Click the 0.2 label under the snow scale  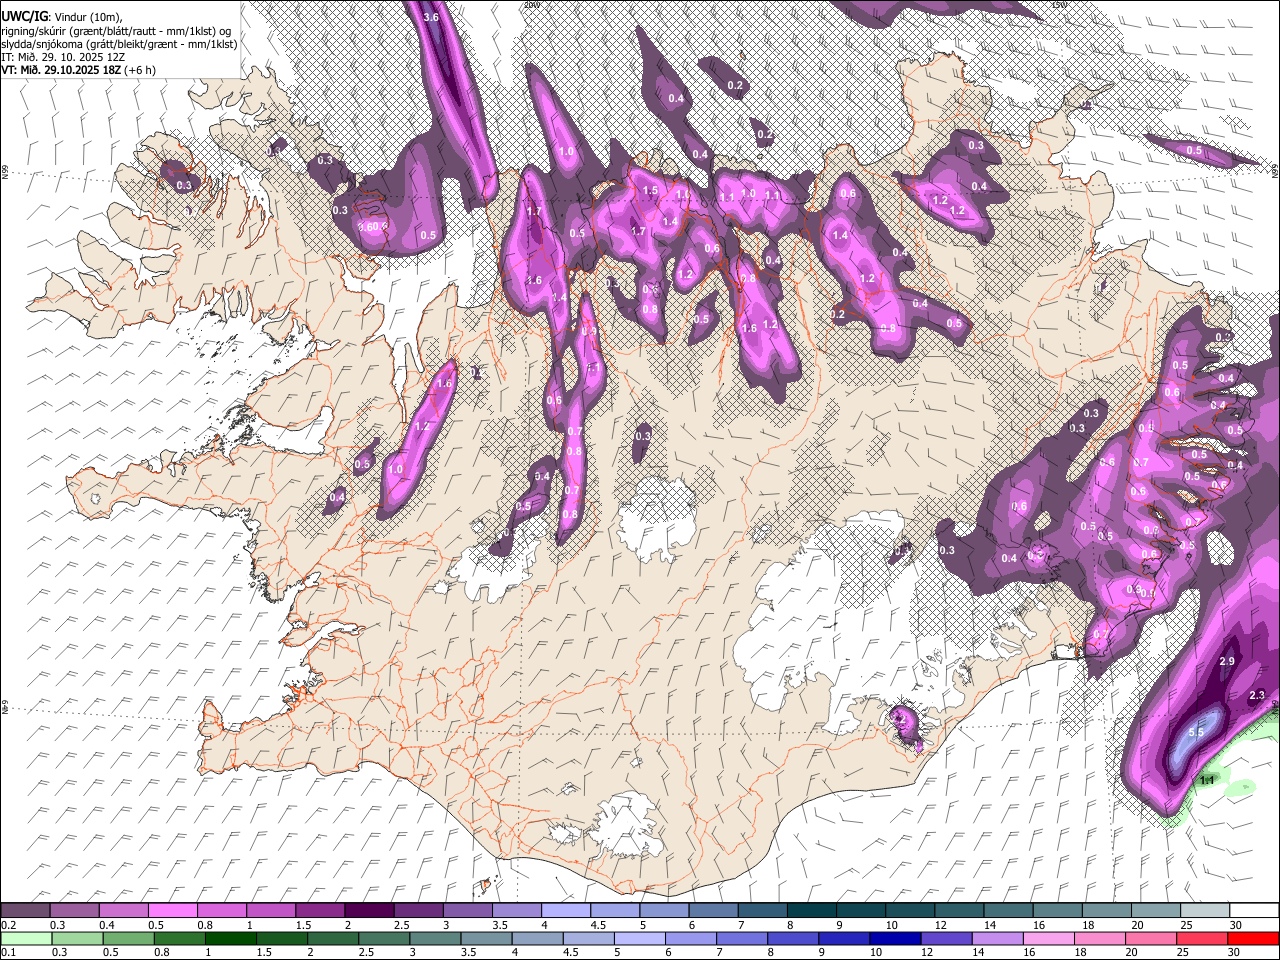pyautogui.click(x=8, y=925)
